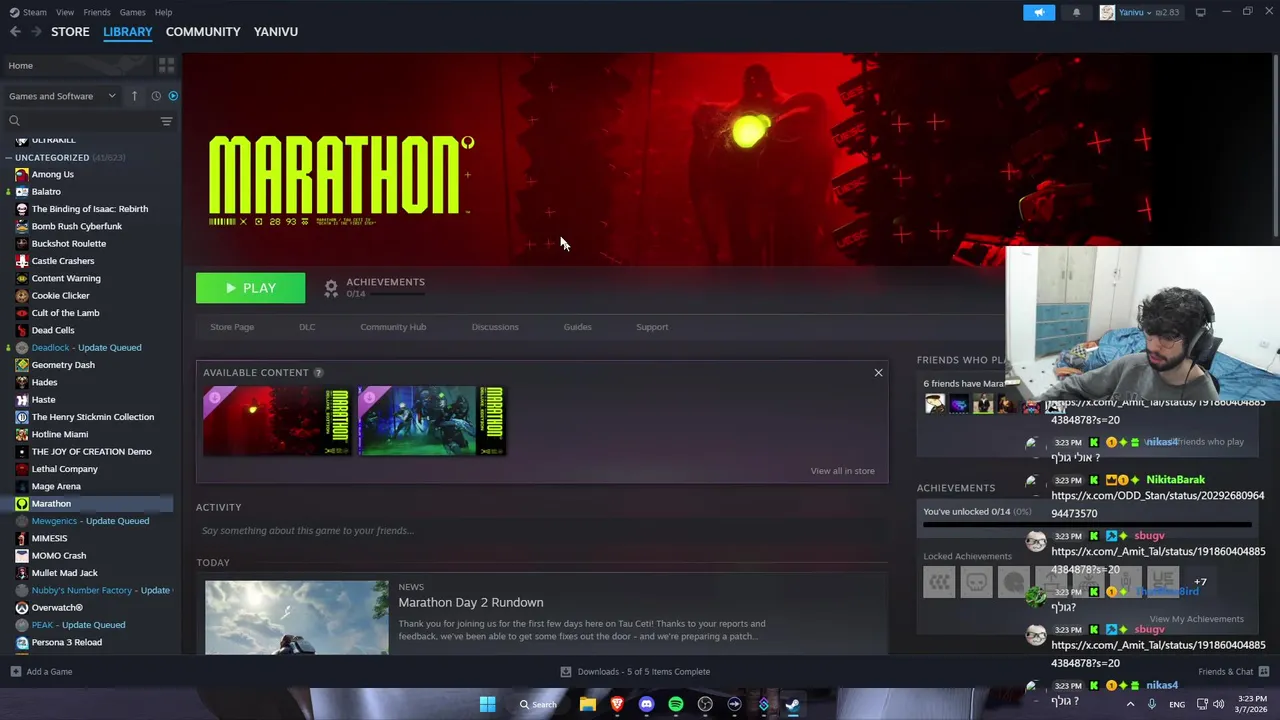Open Discord from the taskbar
The width and height of the screenshot is (1280, 720).
tap(646, 704)
